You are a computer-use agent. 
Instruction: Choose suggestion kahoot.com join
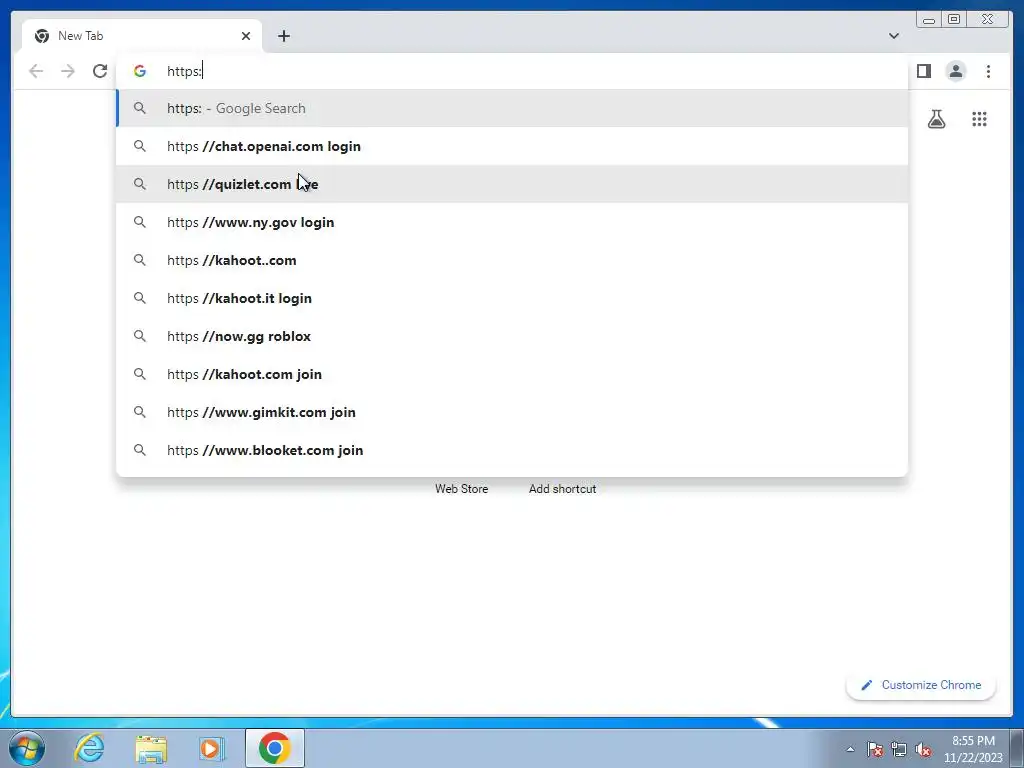coord(512,374)
